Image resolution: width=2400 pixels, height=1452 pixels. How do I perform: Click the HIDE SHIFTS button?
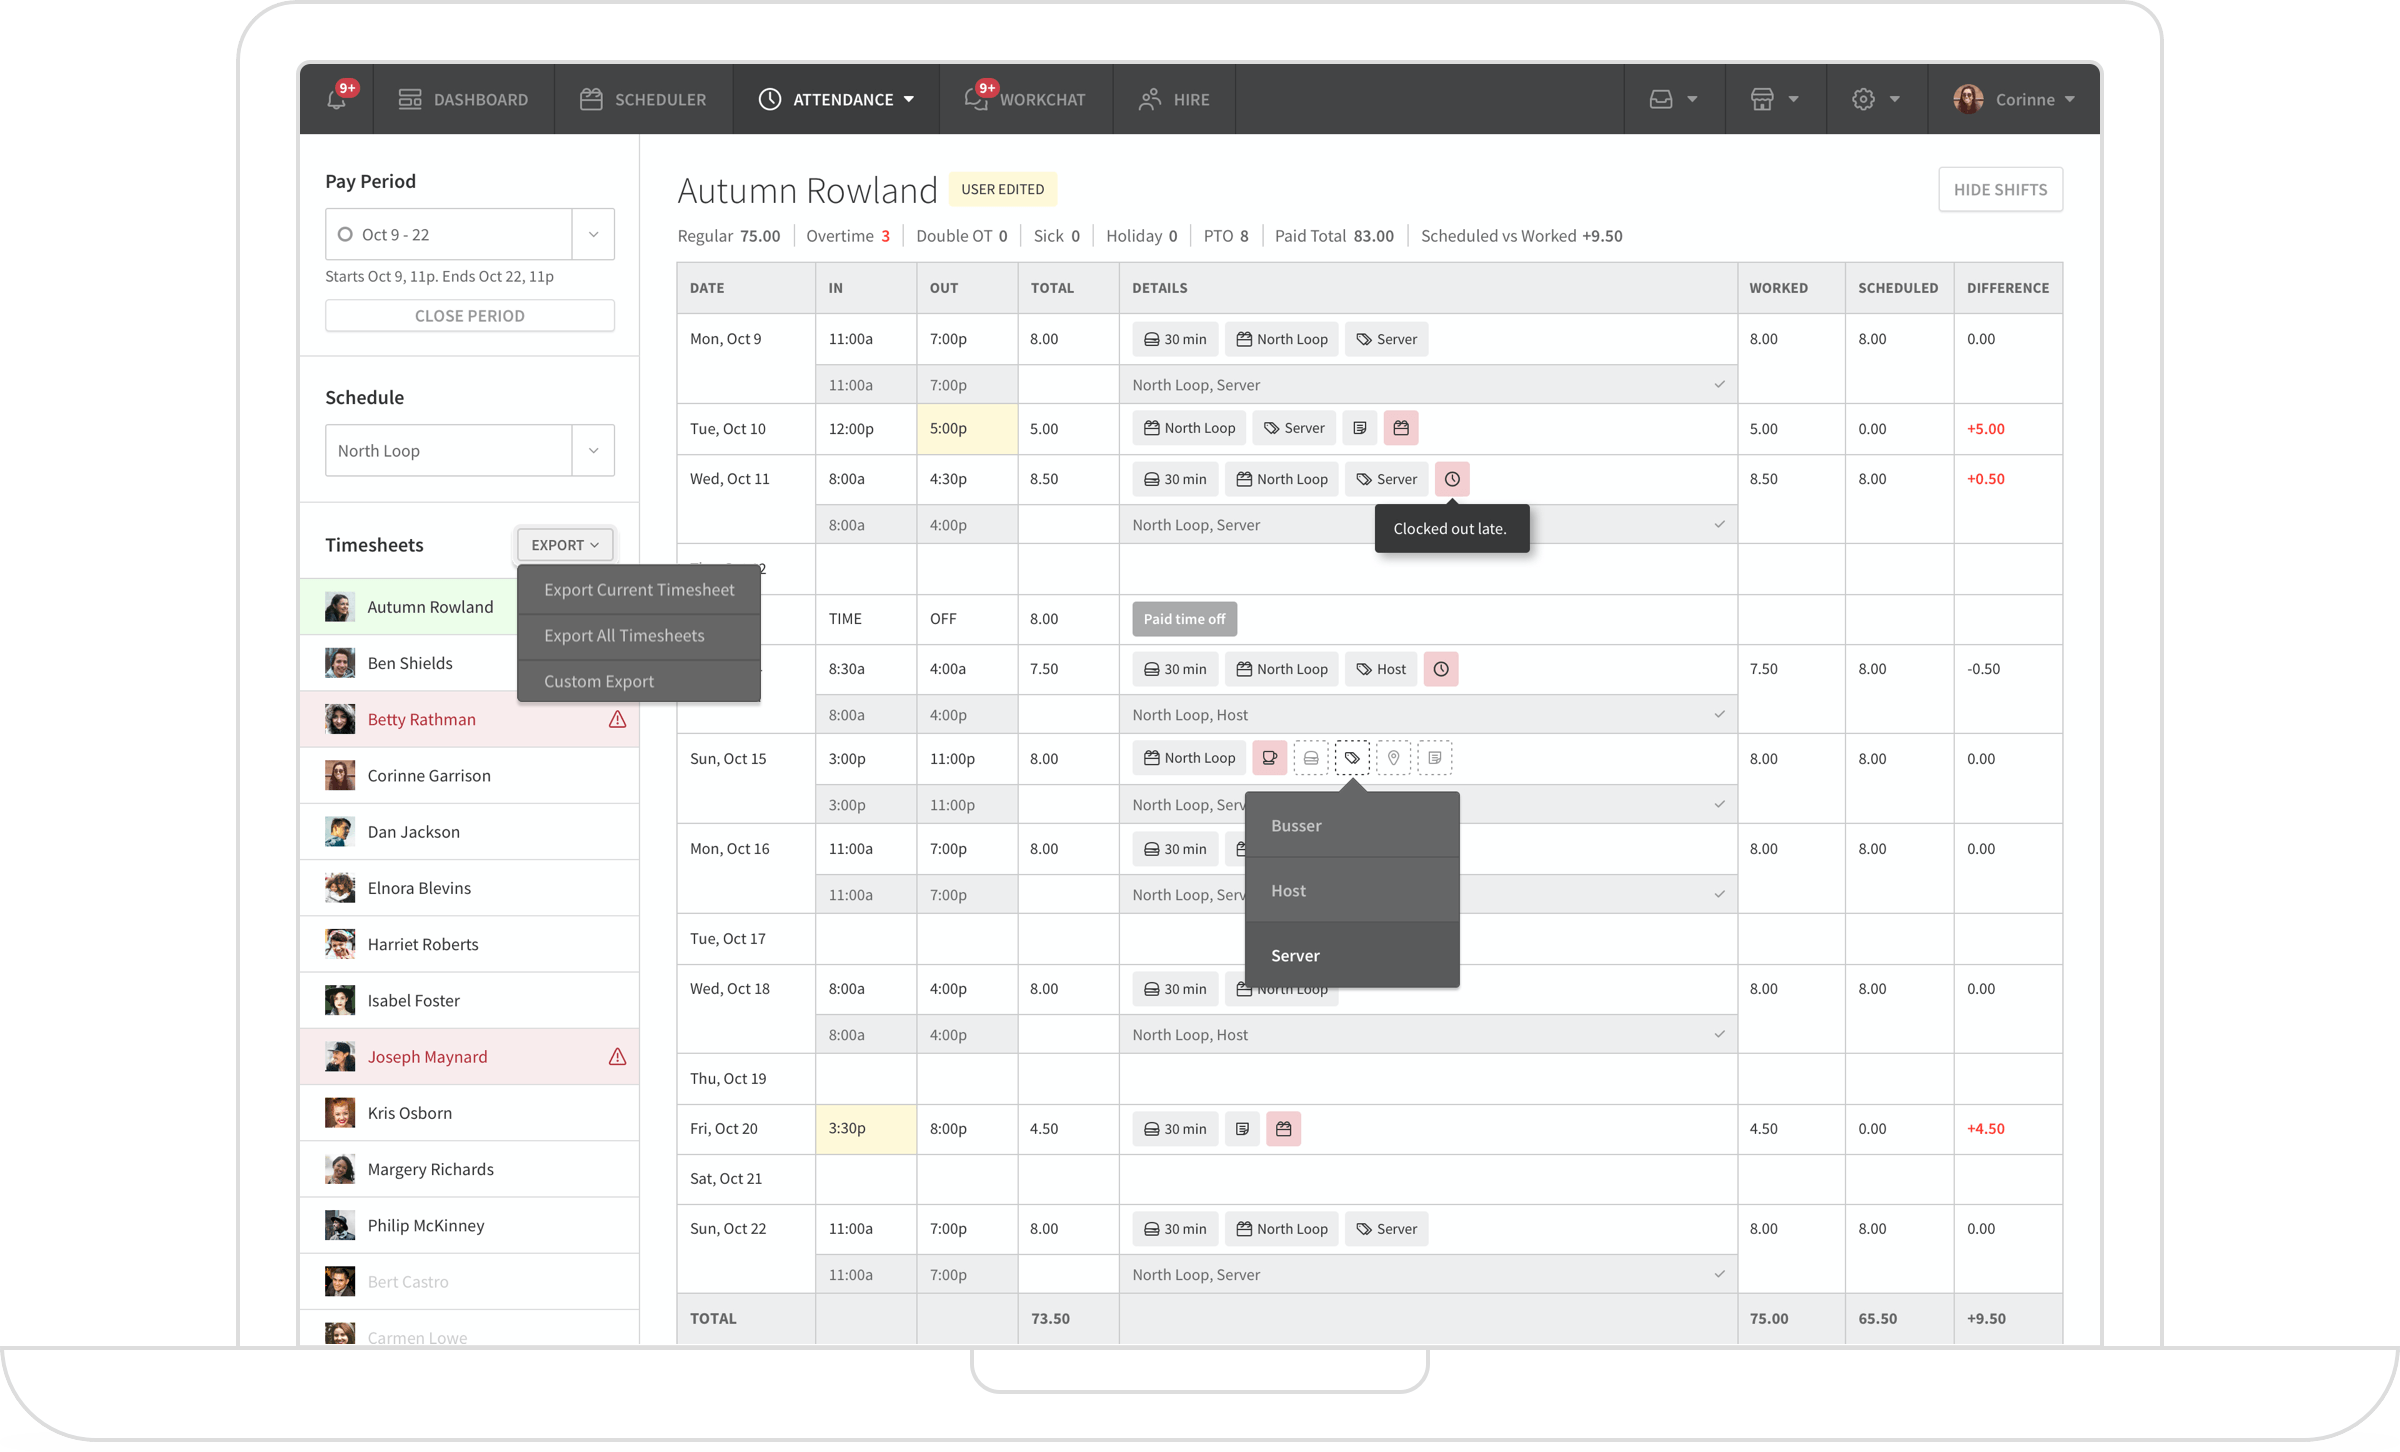(2000, 189)
